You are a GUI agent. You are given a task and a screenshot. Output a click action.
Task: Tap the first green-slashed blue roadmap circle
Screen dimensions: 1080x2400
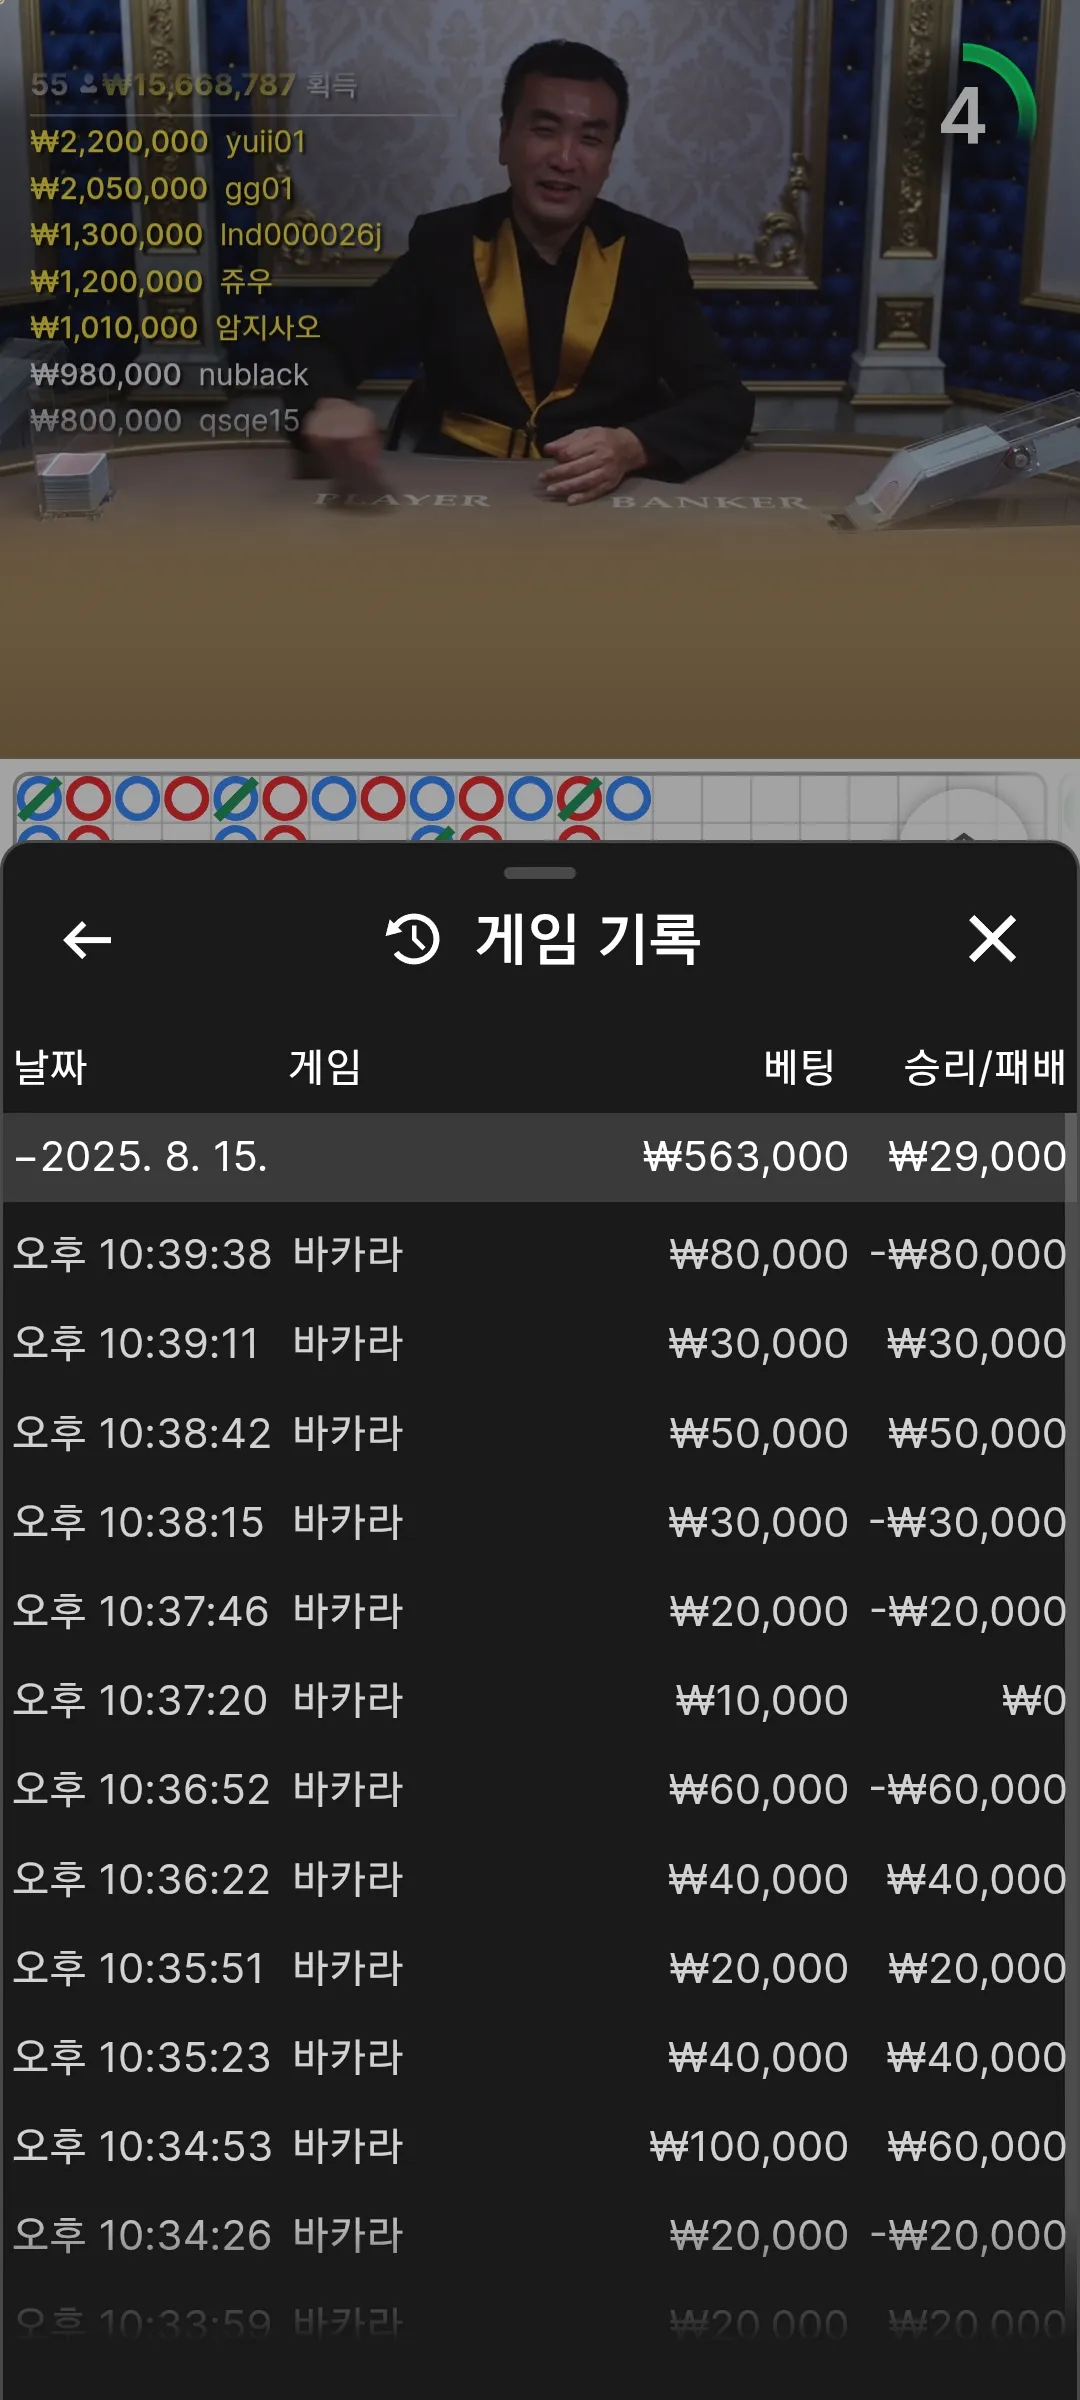click(40, 798)
